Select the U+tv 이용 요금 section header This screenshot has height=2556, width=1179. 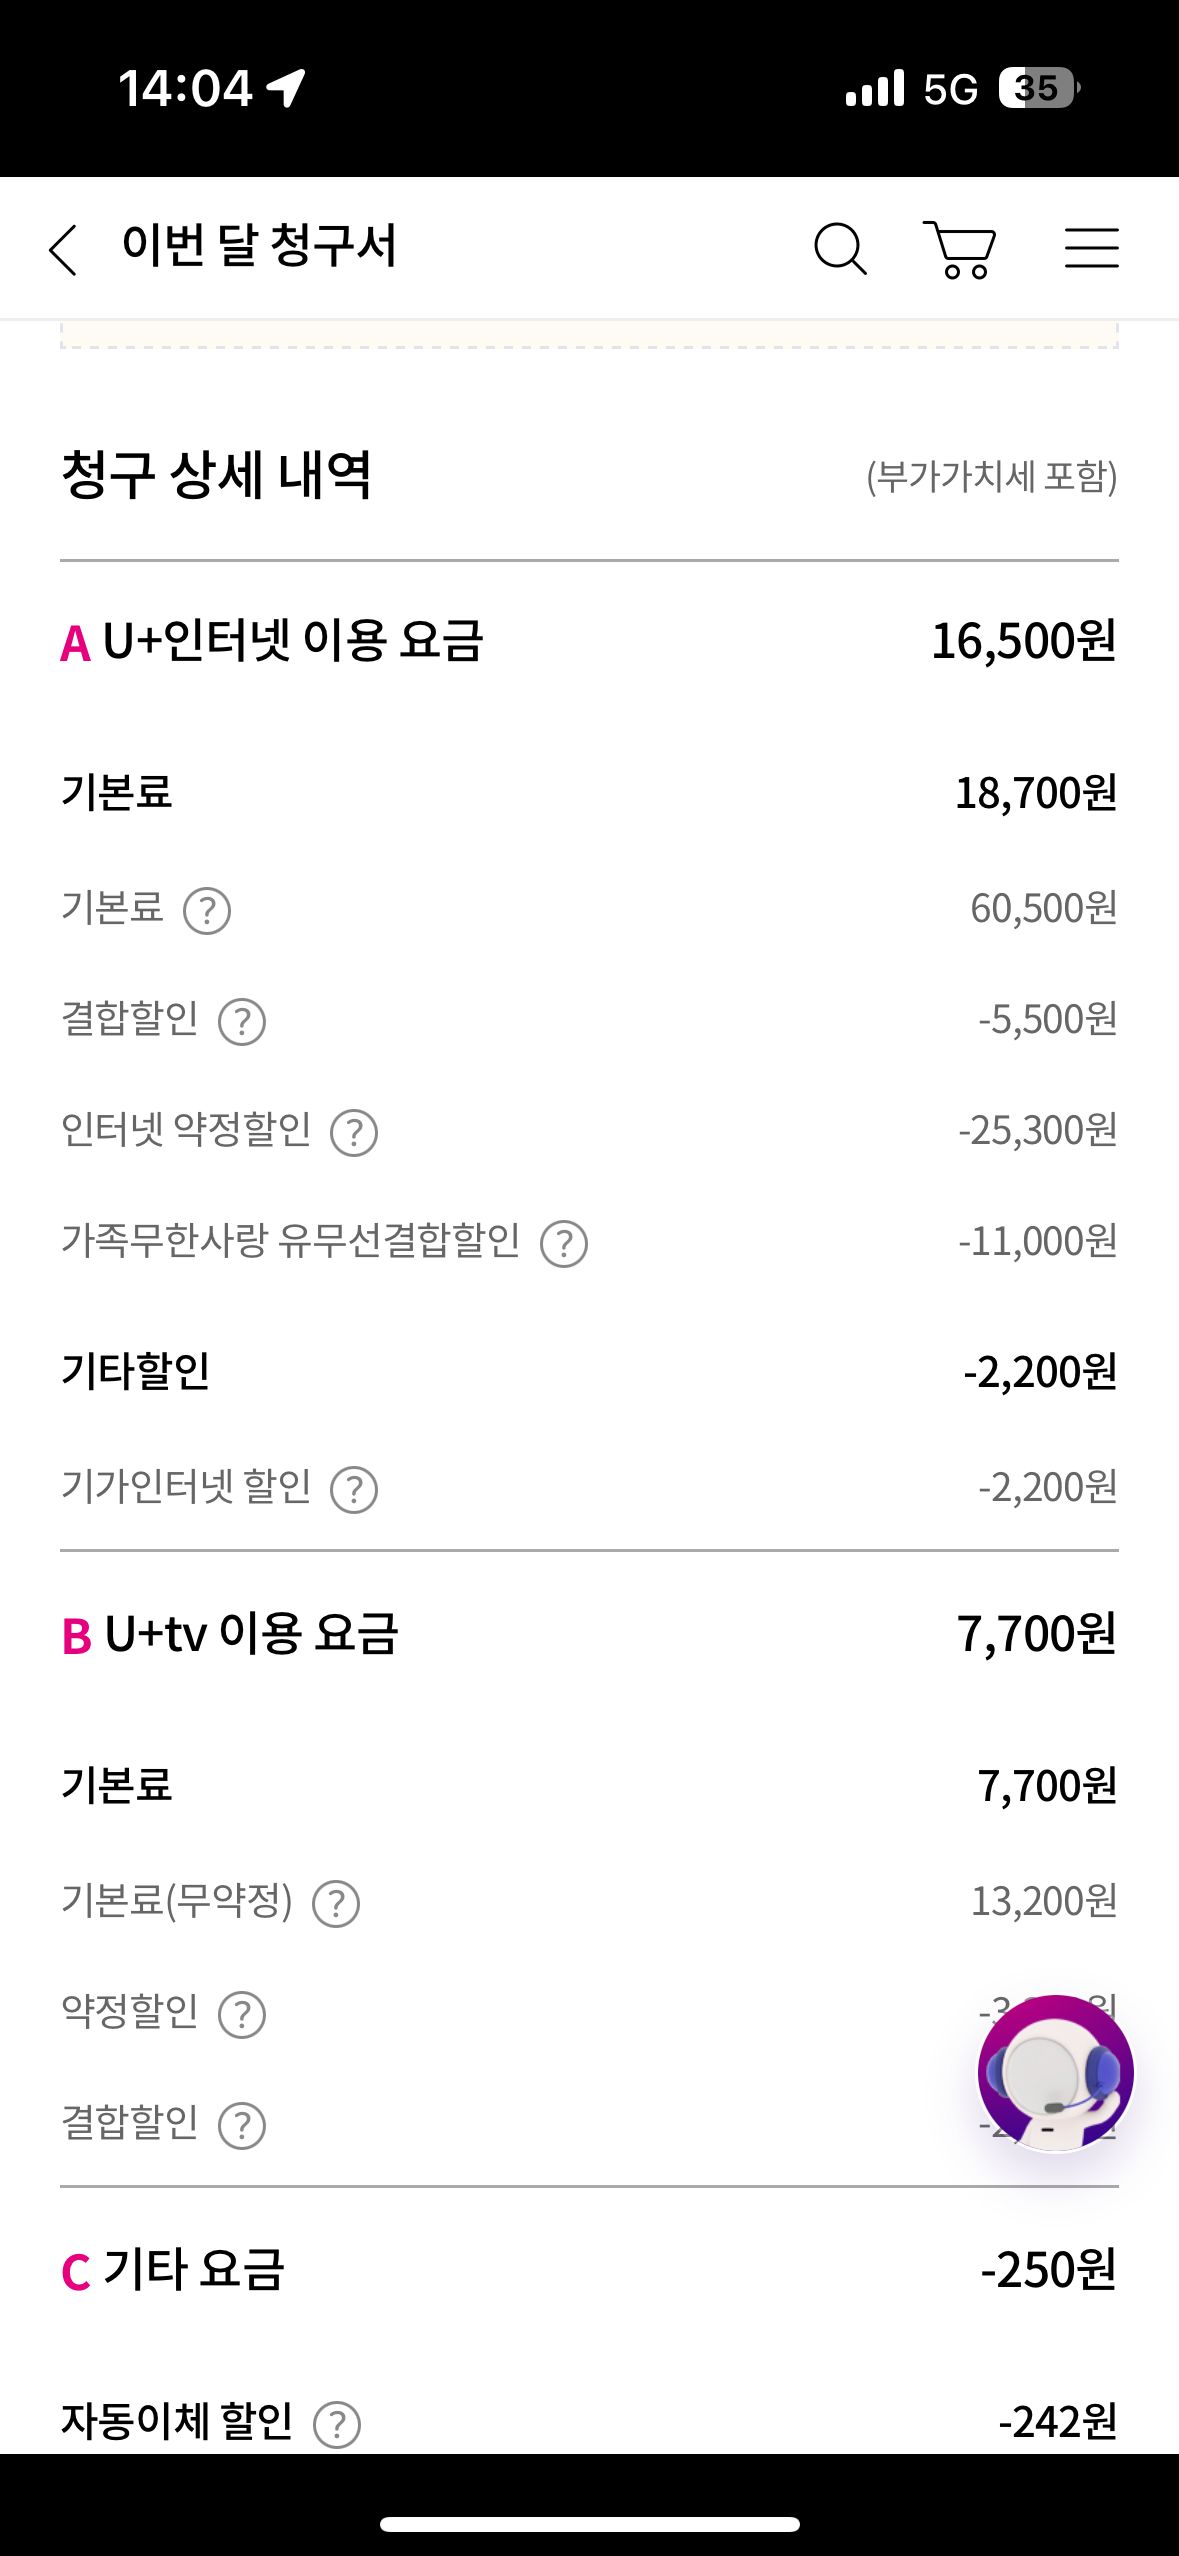click(x=250, y=1635)
